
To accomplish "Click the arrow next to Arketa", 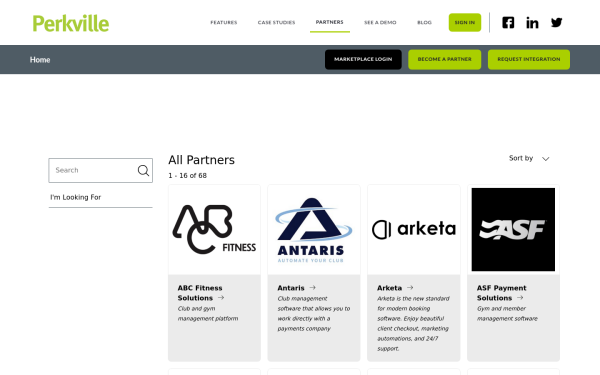I will click(x=410, y=287).
